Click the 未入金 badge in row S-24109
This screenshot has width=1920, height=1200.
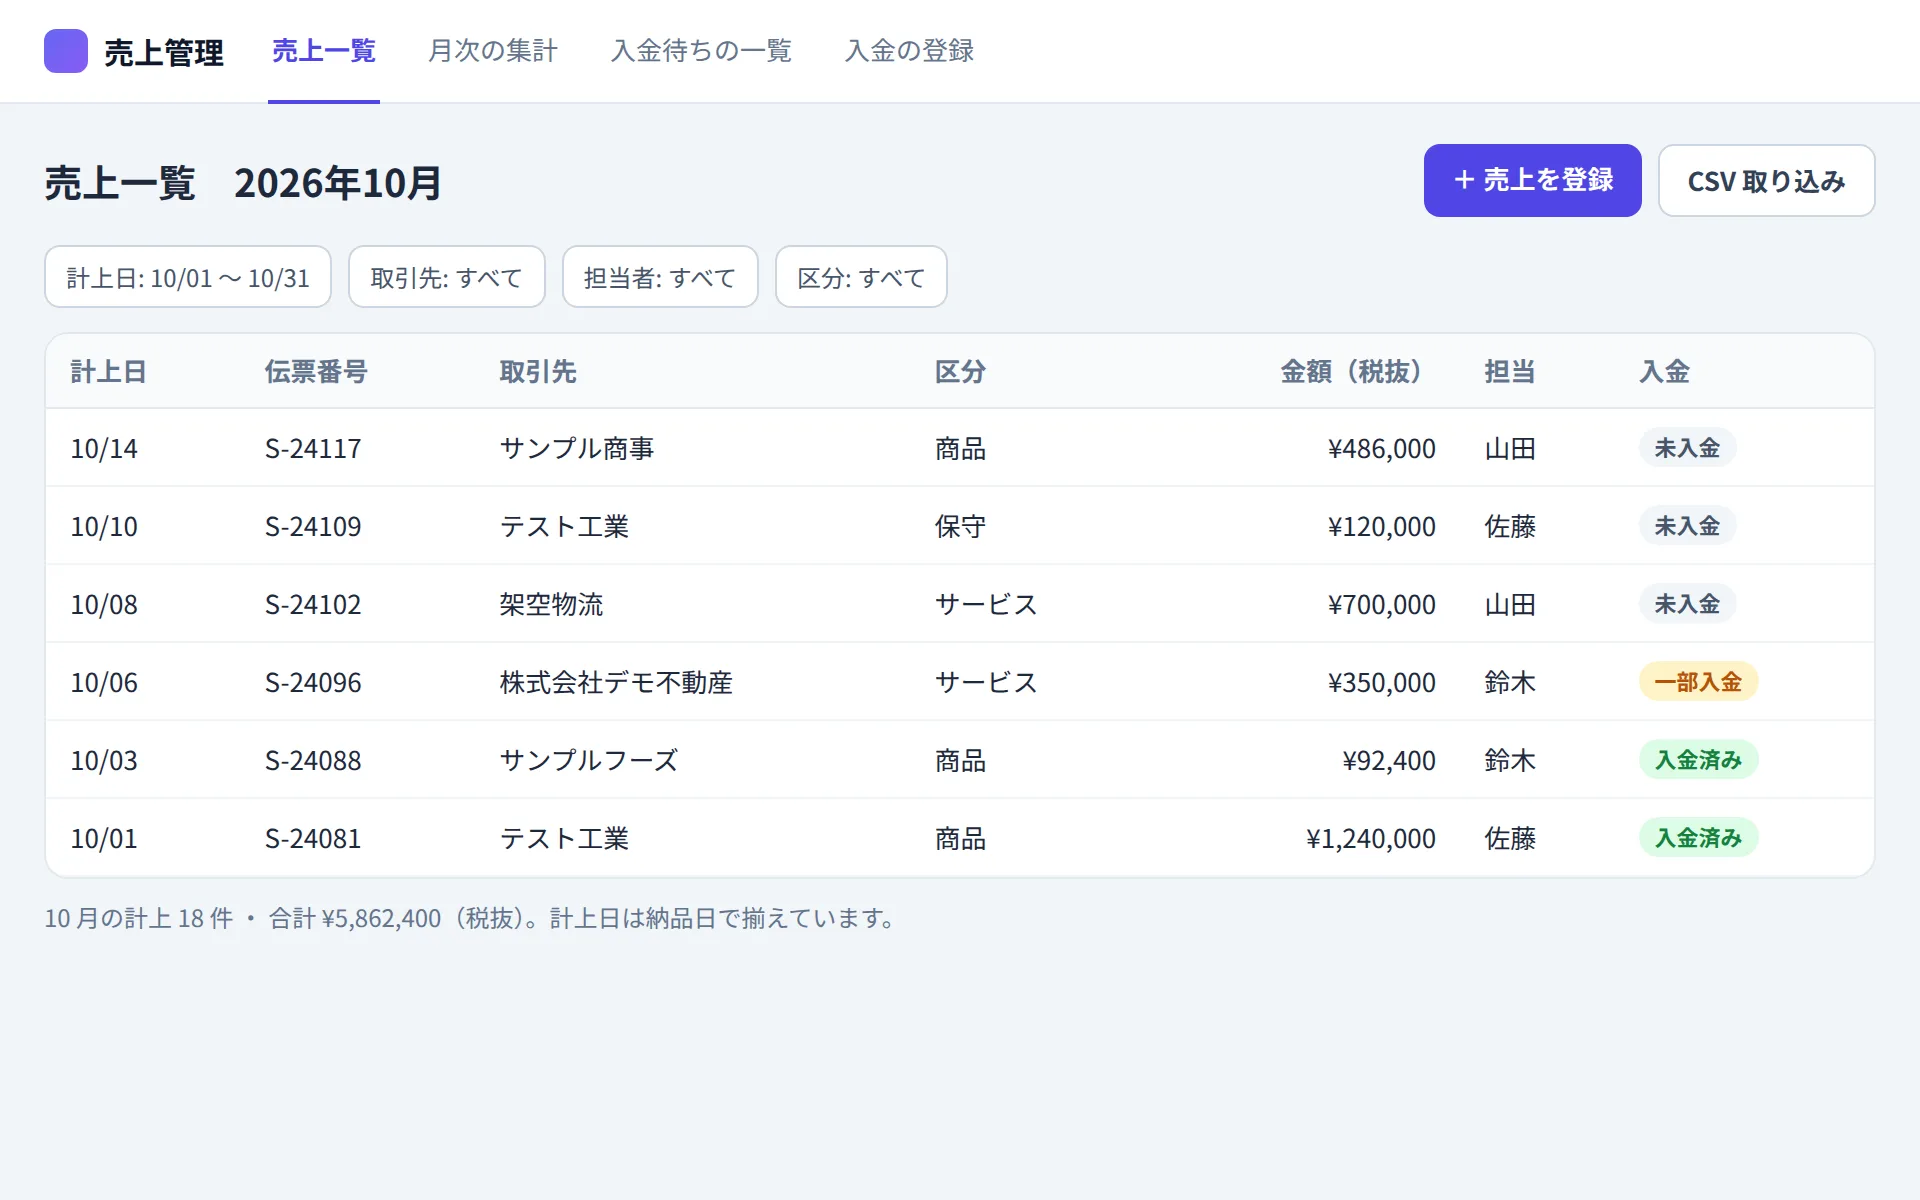pyautogui.click(x=1687, y=526)
